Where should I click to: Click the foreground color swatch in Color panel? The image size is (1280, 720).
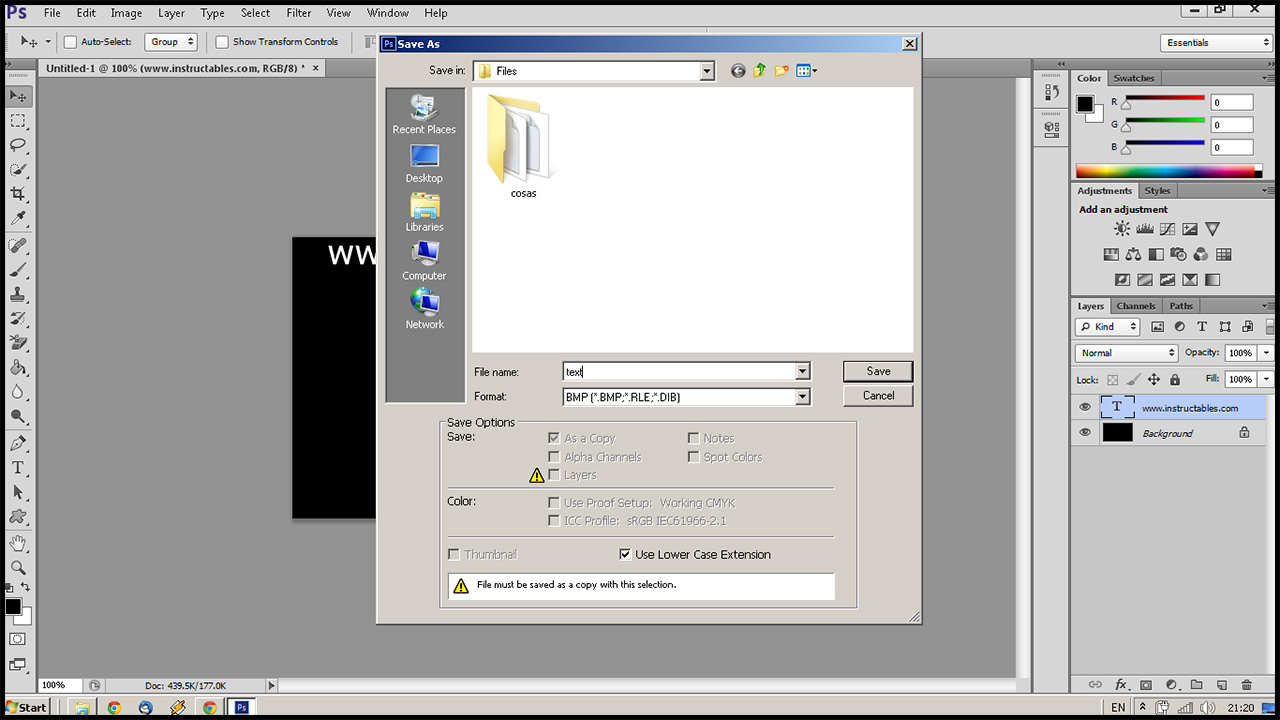[x=1085, y=104]
